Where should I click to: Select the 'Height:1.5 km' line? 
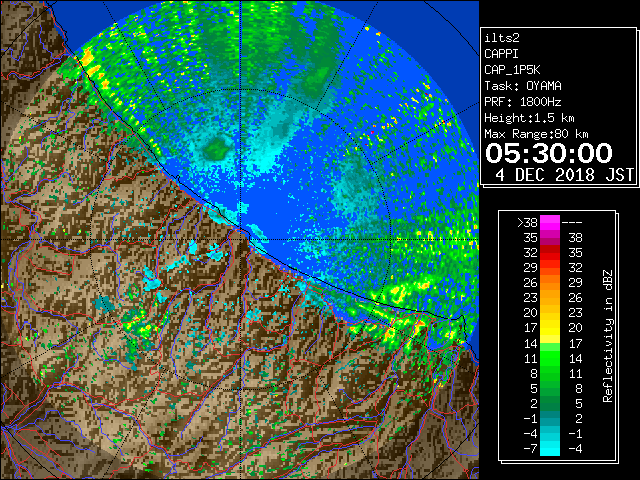529,118
